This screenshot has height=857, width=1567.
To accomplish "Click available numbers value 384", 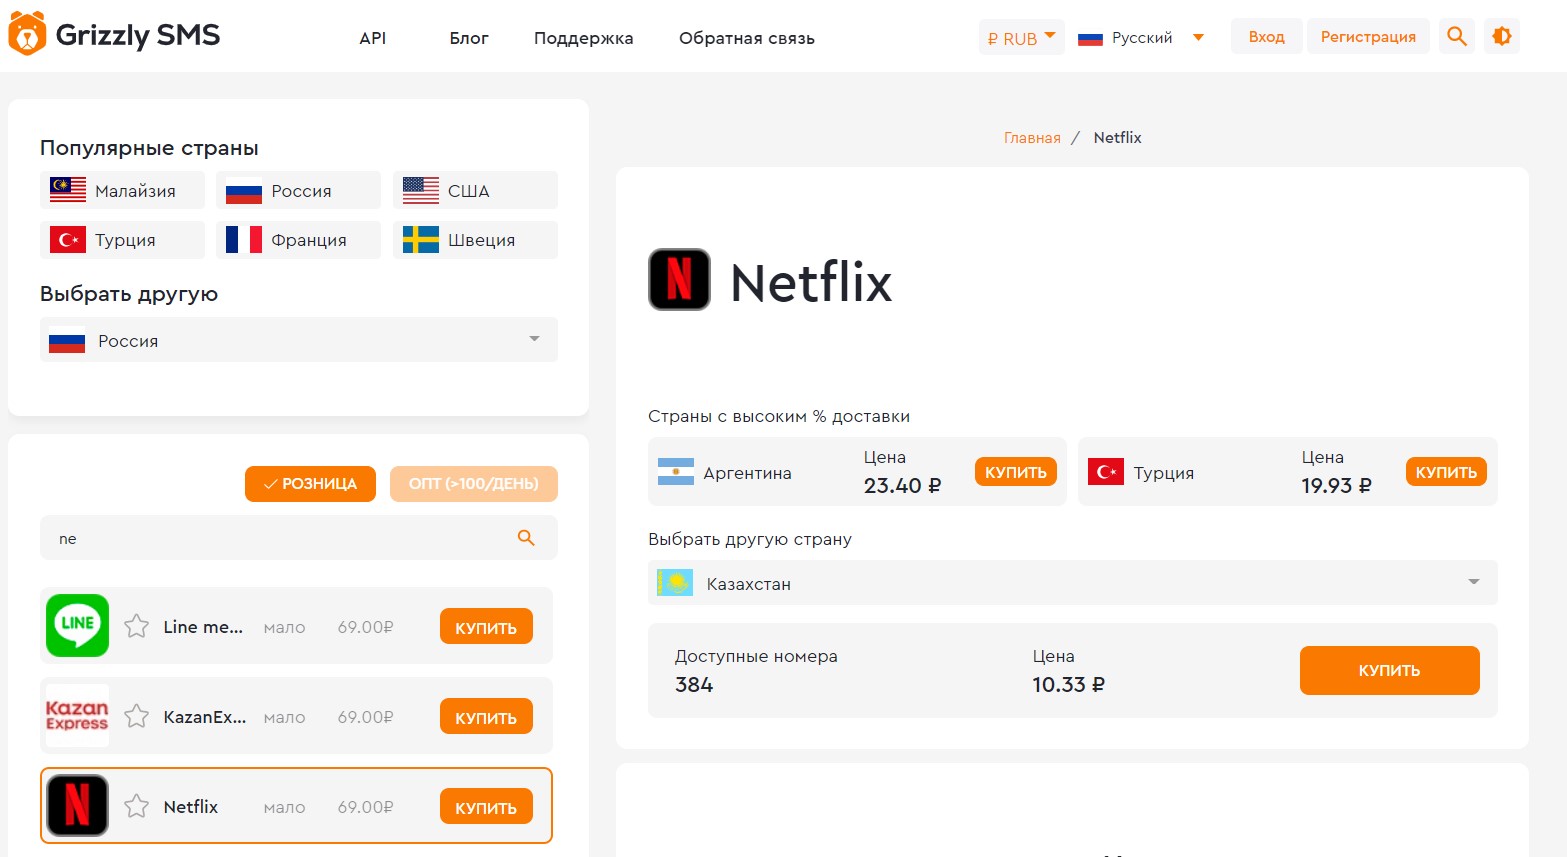I will point(694,685).
